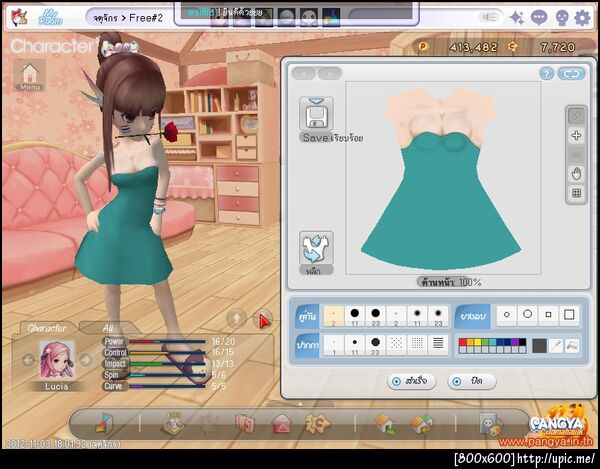This screenshot has height=469, width=600.
Task: Click the eraser category label tab
Action: click(x=473, y=317)
